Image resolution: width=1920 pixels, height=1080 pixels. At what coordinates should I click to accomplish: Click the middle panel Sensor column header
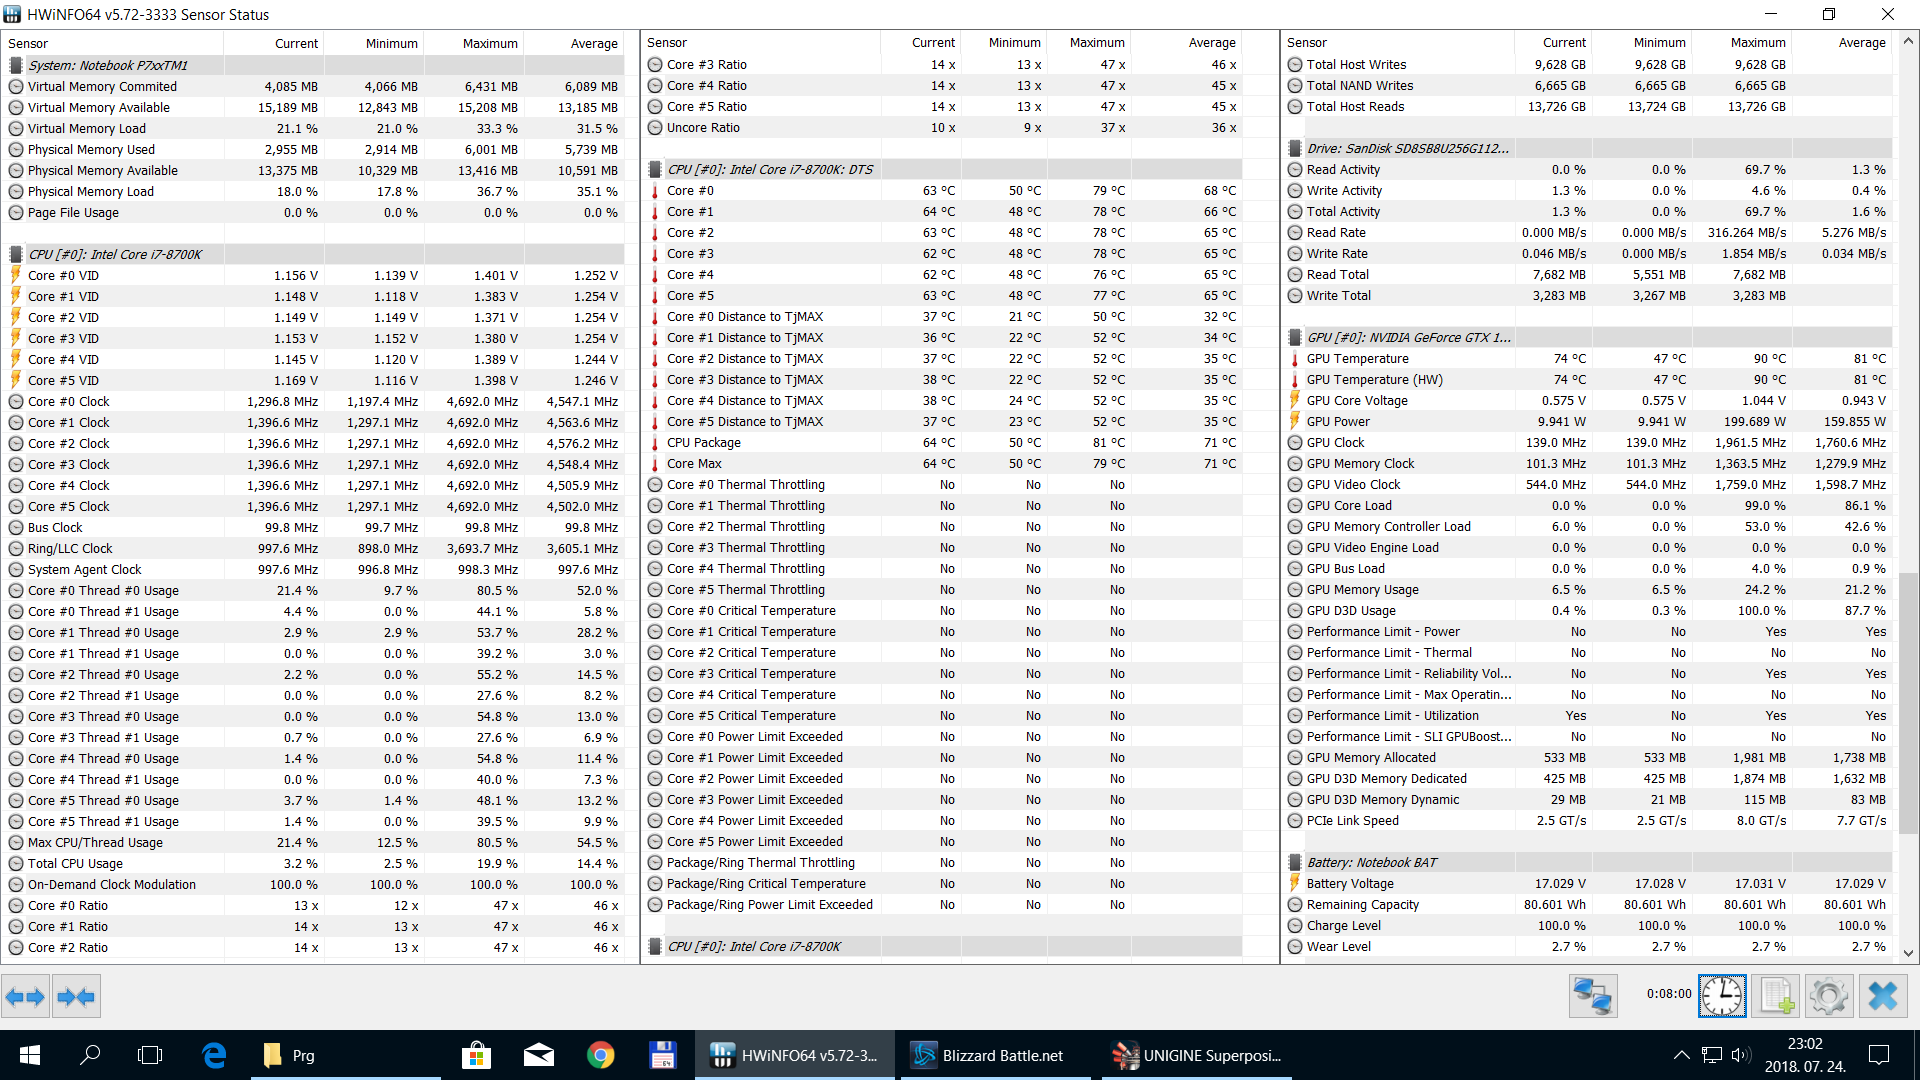click(761, 43)
